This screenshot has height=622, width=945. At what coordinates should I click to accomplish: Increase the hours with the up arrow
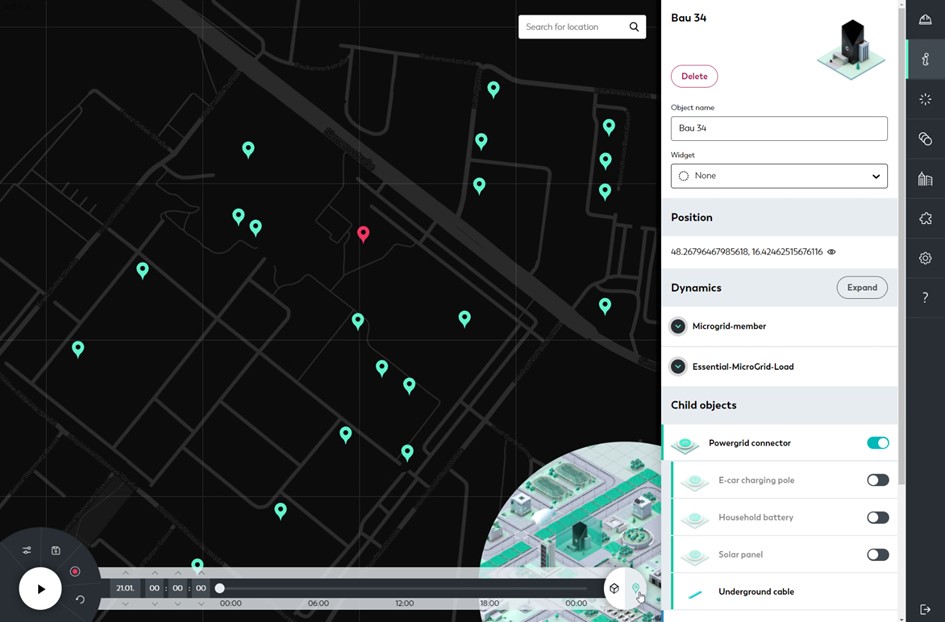pyautogui.click(x=155, y=573)
